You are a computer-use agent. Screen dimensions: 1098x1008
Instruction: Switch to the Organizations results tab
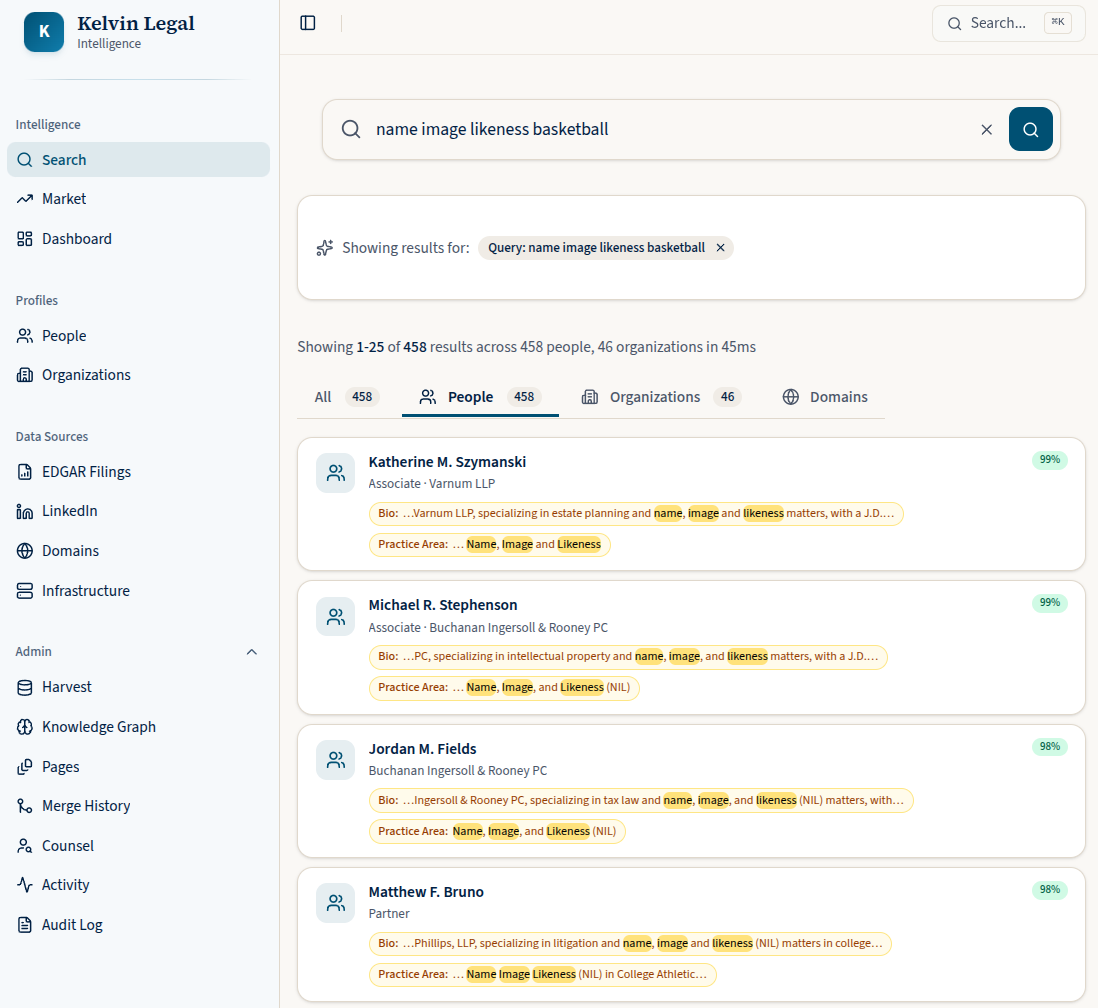[655, 396]
